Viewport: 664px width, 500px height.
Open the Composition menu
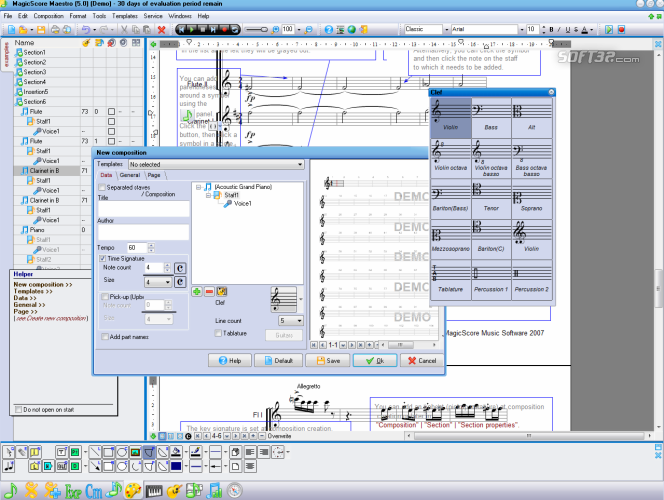[x=49, y=16]
